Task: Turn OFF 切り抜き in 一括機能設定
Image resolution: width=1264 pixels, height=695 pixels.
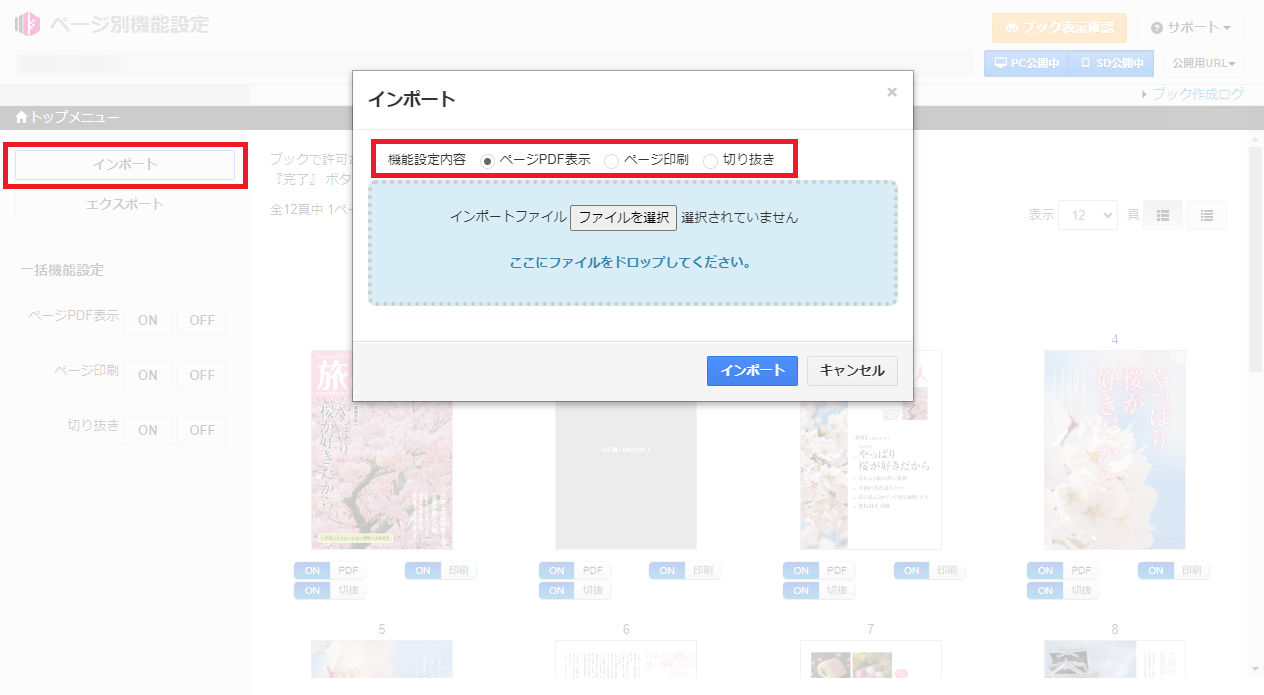Action: click(x=200, y=430)
